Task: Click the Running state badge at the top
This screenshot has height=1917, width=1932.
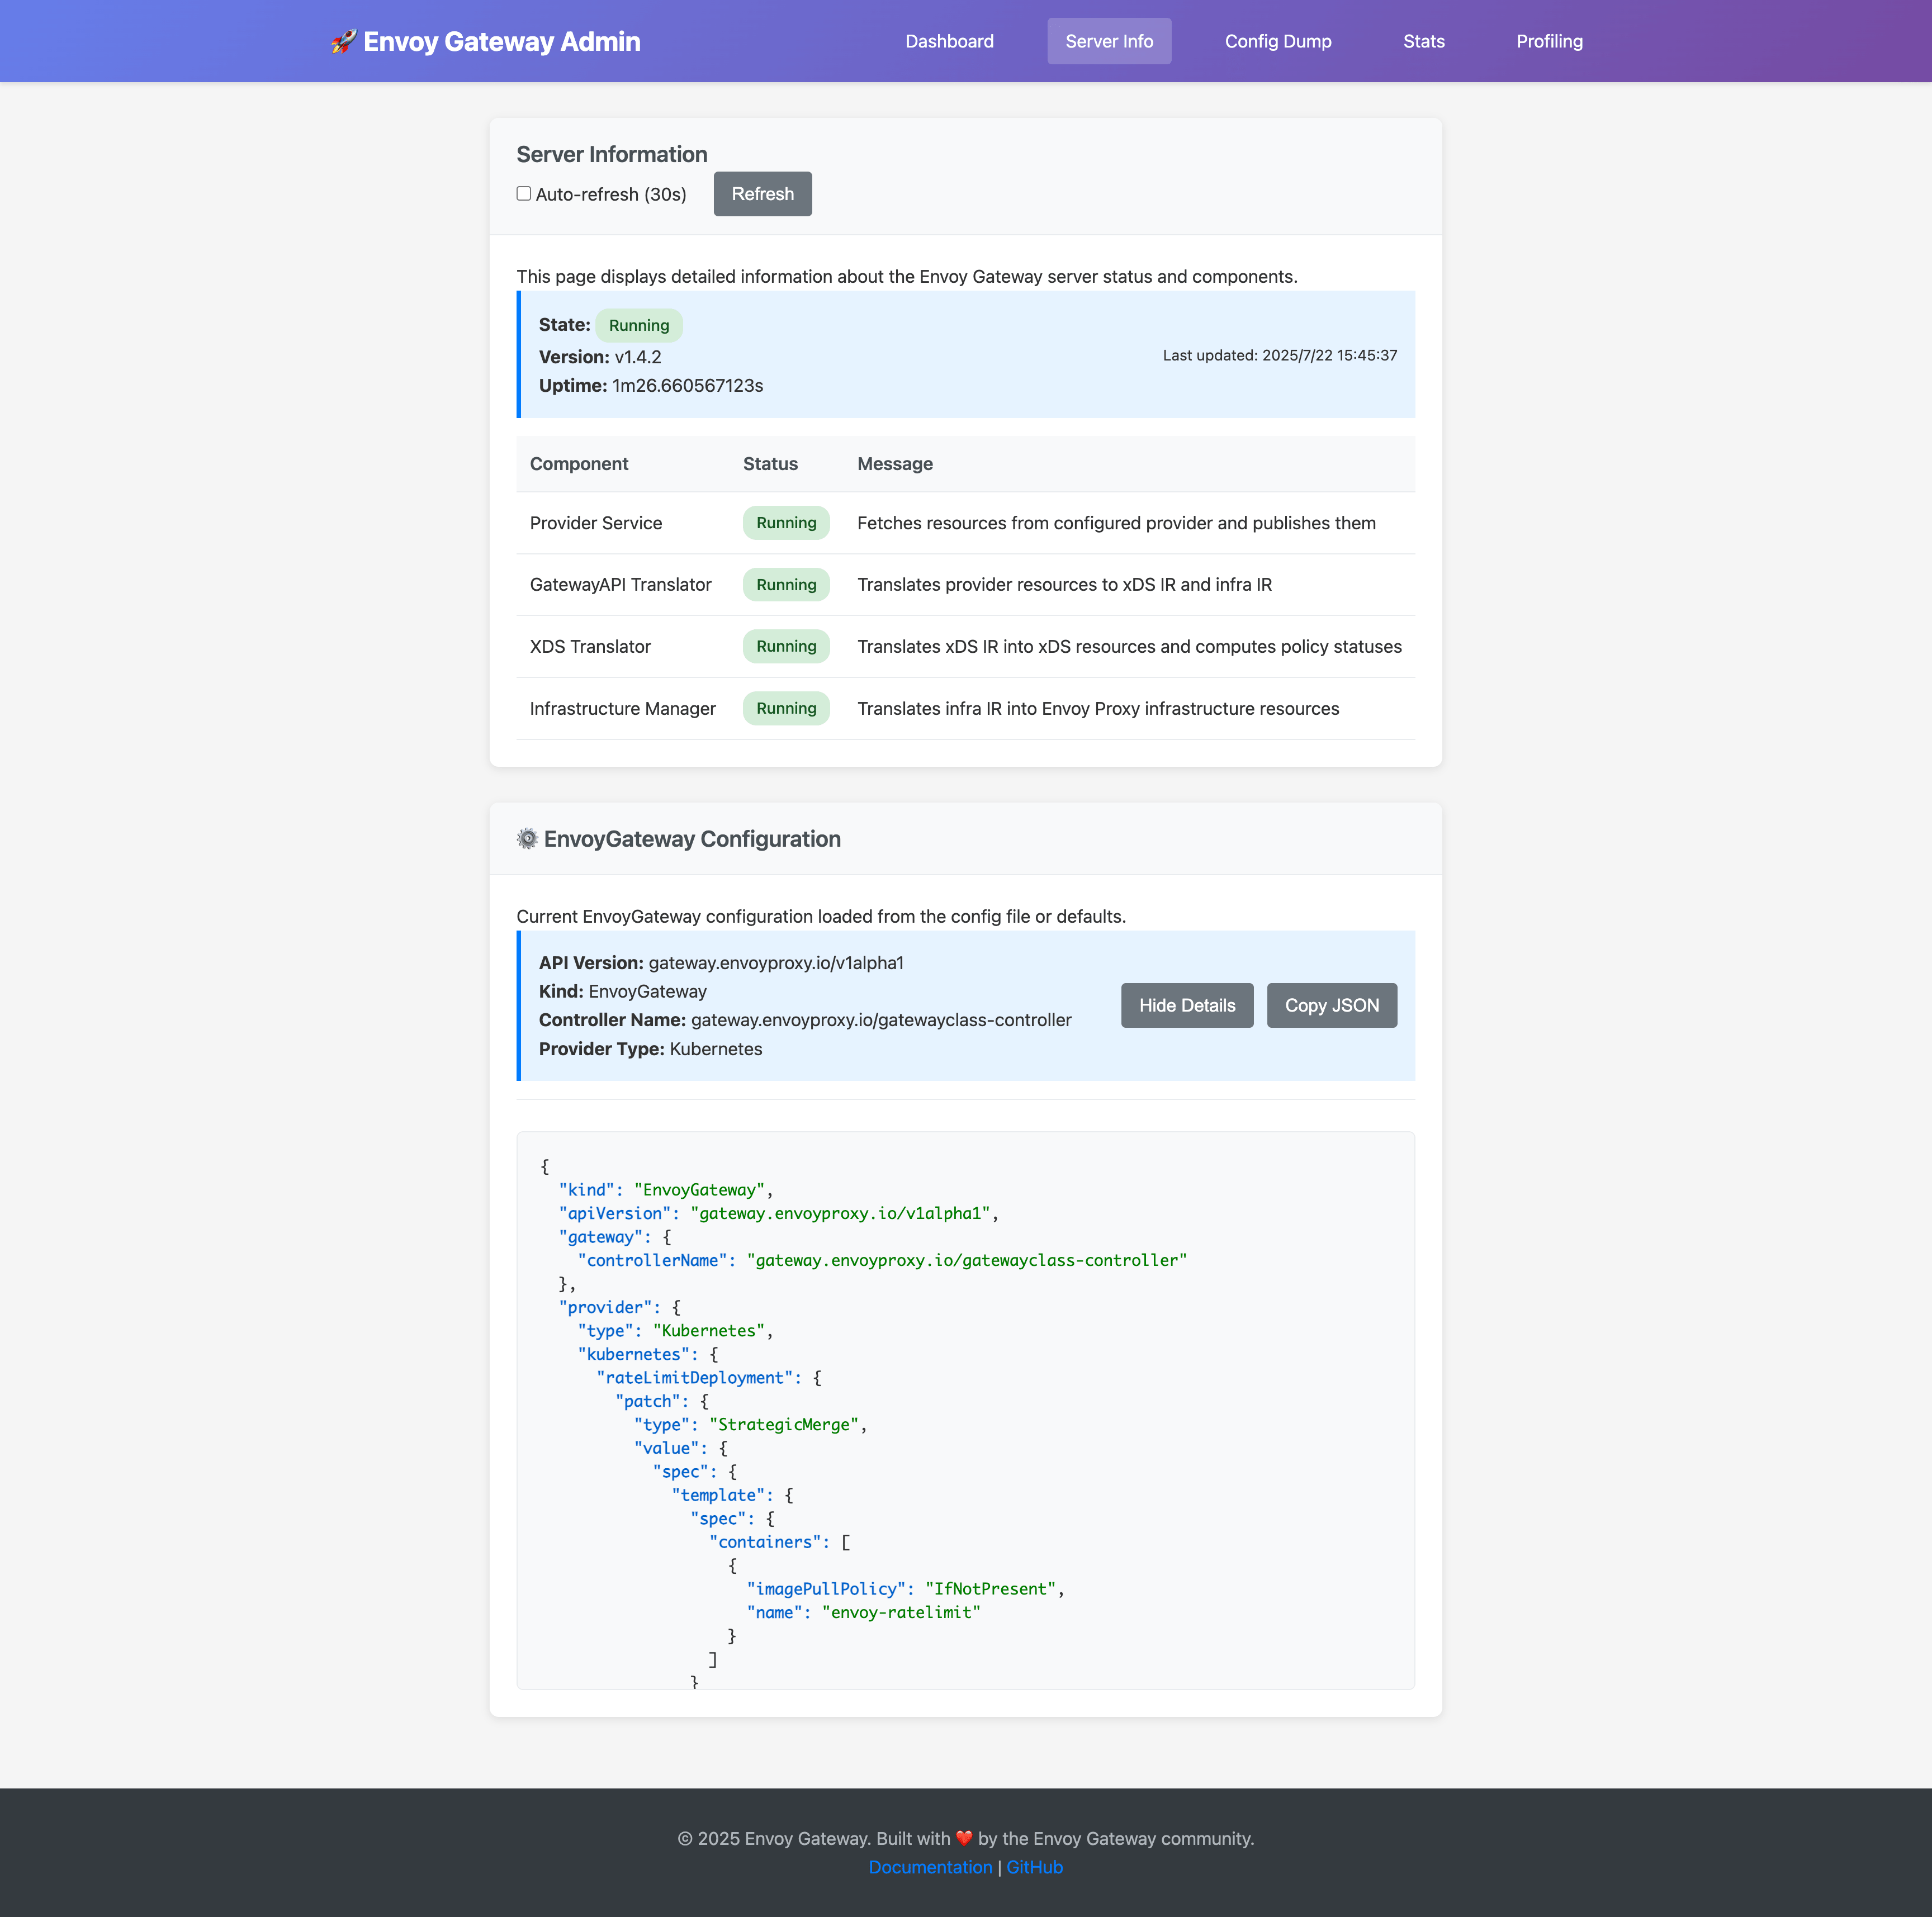Action: 639,325
